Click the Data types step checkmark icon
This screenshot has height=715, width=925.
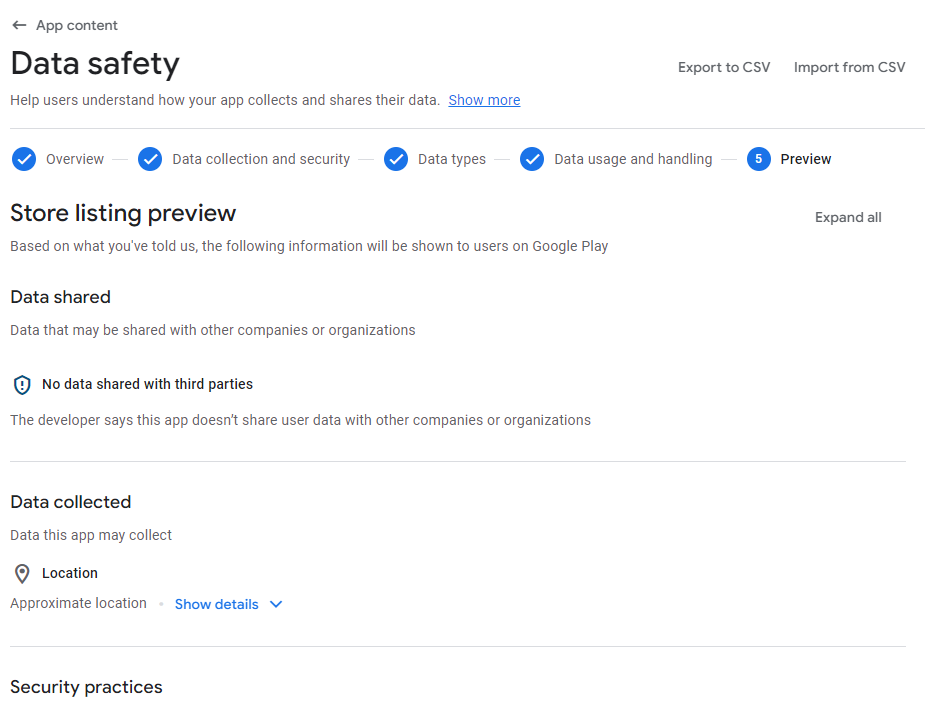pyautogui.click(x=396, y=159)
